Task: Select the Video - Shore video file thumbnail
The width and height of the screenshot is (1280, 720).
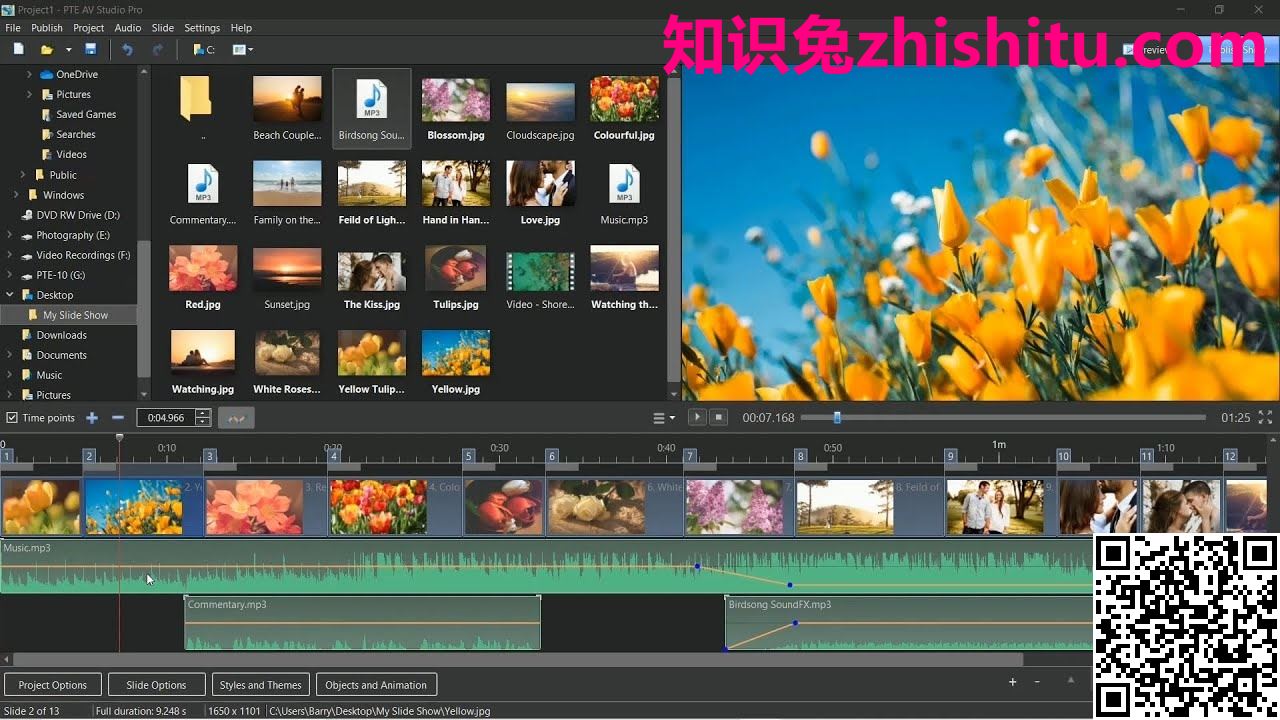Action: pos(540,271)
